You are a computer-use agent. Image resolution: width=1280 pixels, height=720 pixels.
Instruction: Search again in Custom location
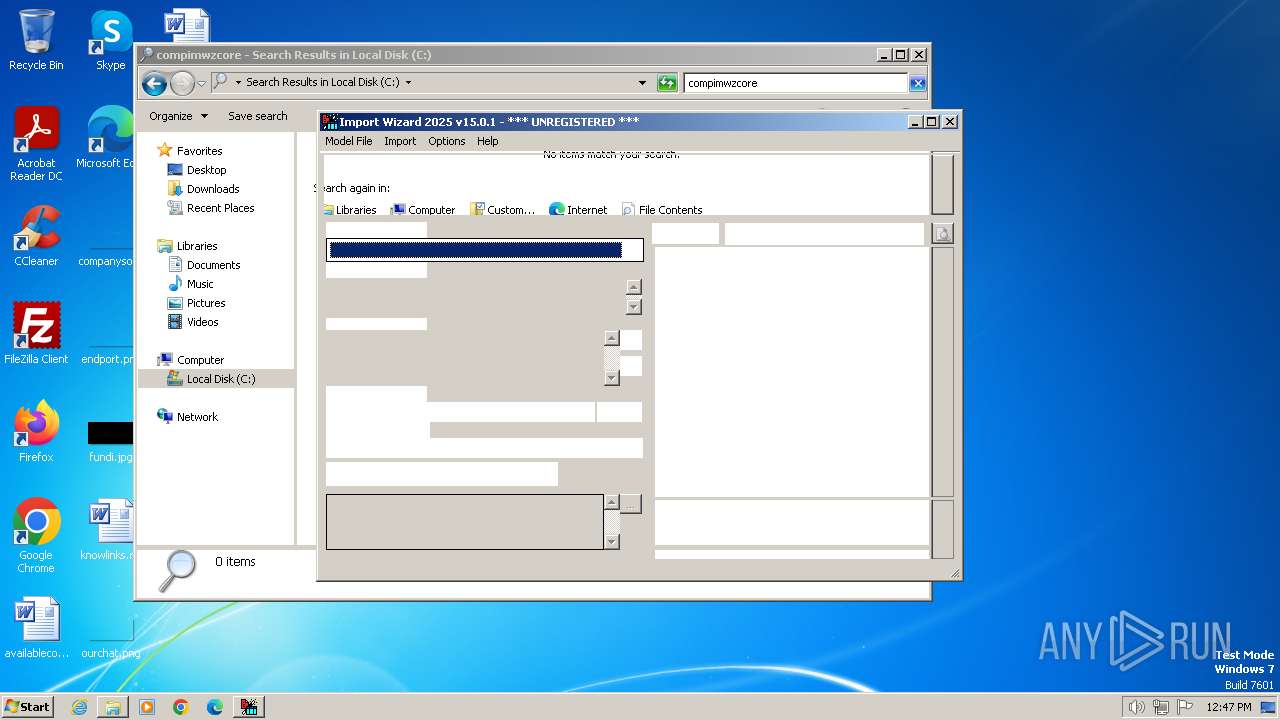point(503,210)
